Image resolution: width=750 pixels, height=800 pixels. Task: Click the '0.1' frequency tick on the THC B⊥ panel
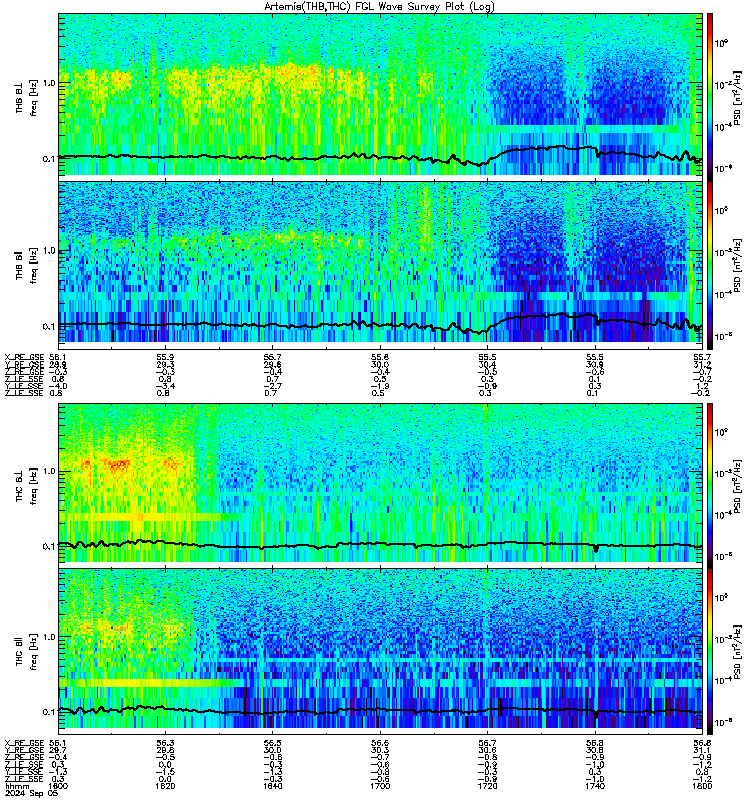(49, 546)
